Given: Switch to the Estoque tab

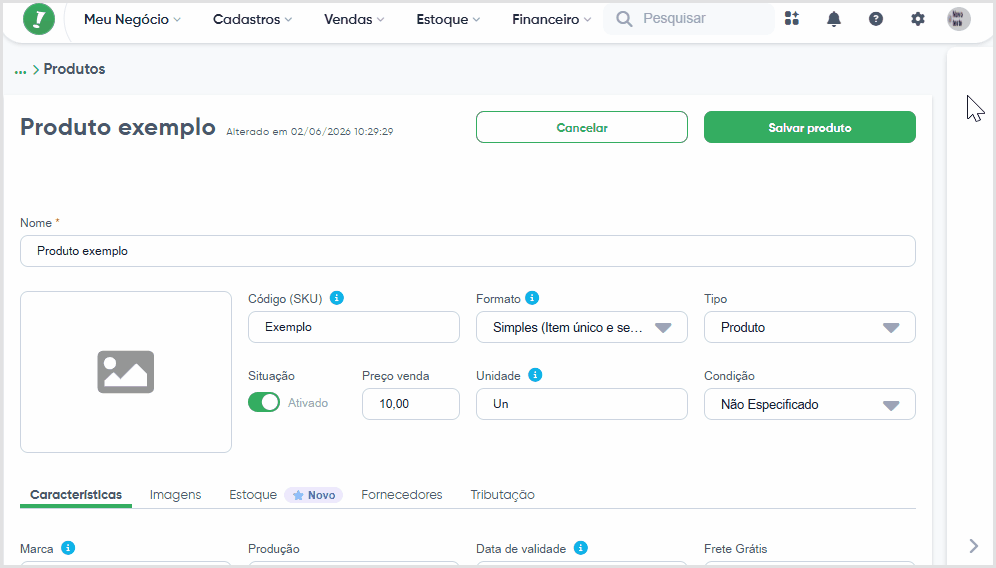Looking at the screenshot, I should (253, 495).
